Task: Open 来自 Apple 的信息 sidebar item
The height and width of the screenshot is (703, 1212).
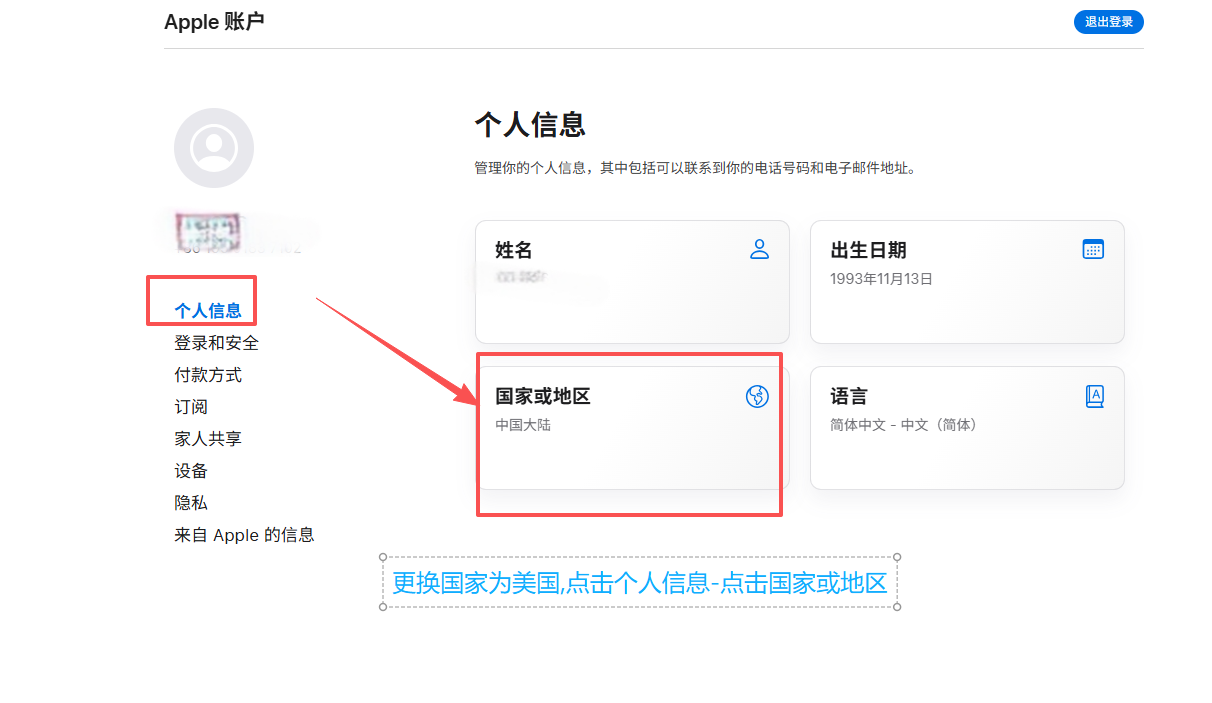Action: tap(244, 535)
